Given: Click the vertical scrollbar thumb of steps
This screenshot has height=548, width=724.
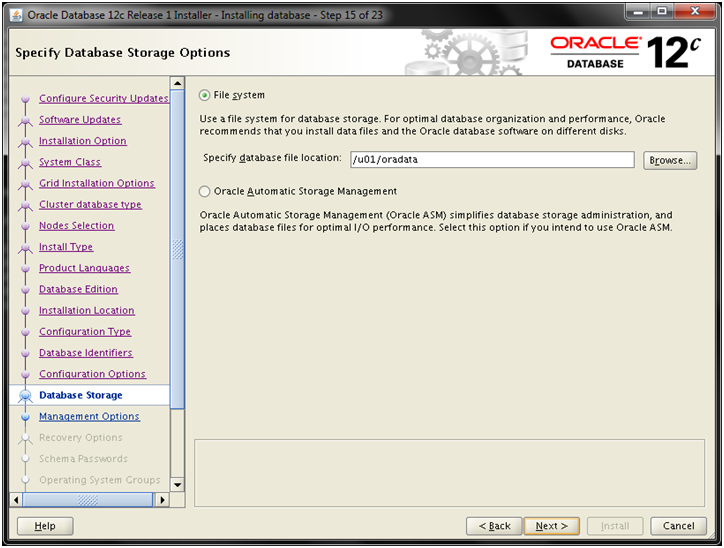Looking at the screenshot, I should point(177,249).
